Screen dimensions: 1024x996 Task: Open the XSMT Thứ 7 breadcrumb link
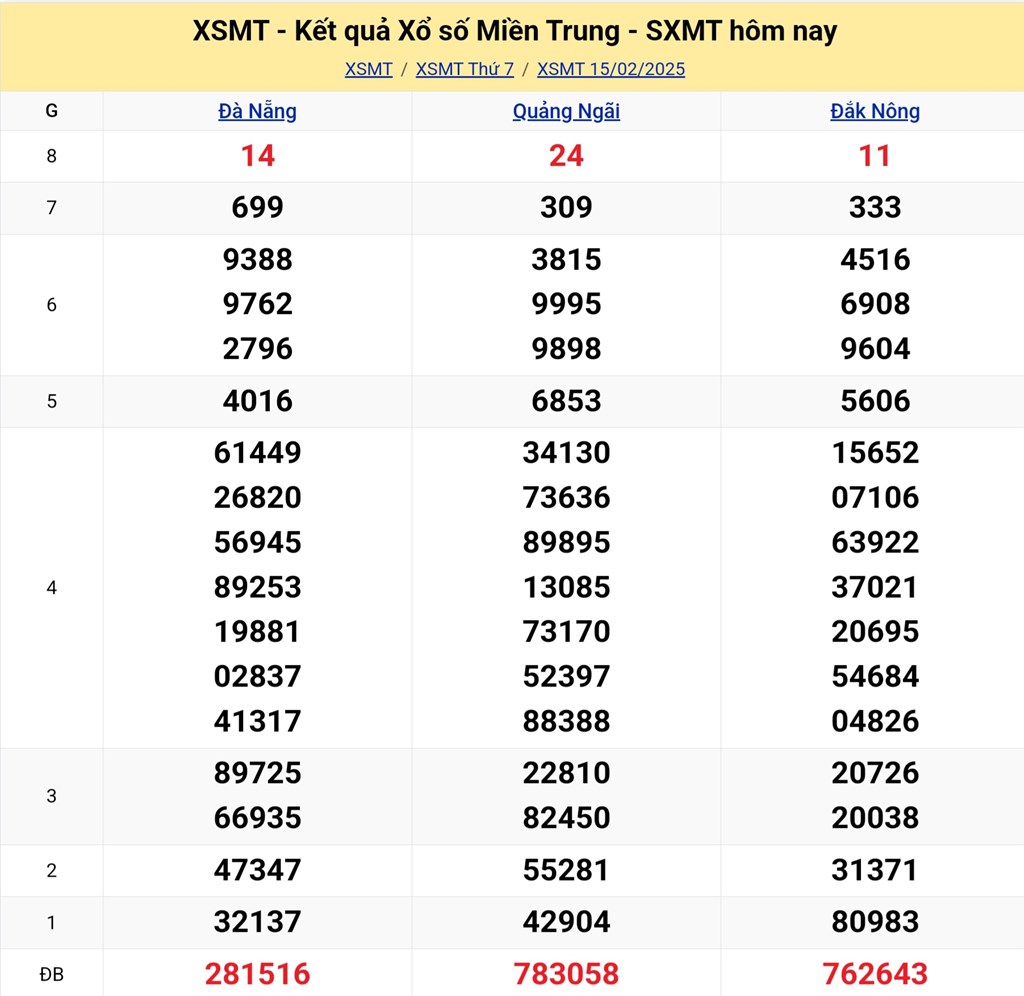coord(464,69)
